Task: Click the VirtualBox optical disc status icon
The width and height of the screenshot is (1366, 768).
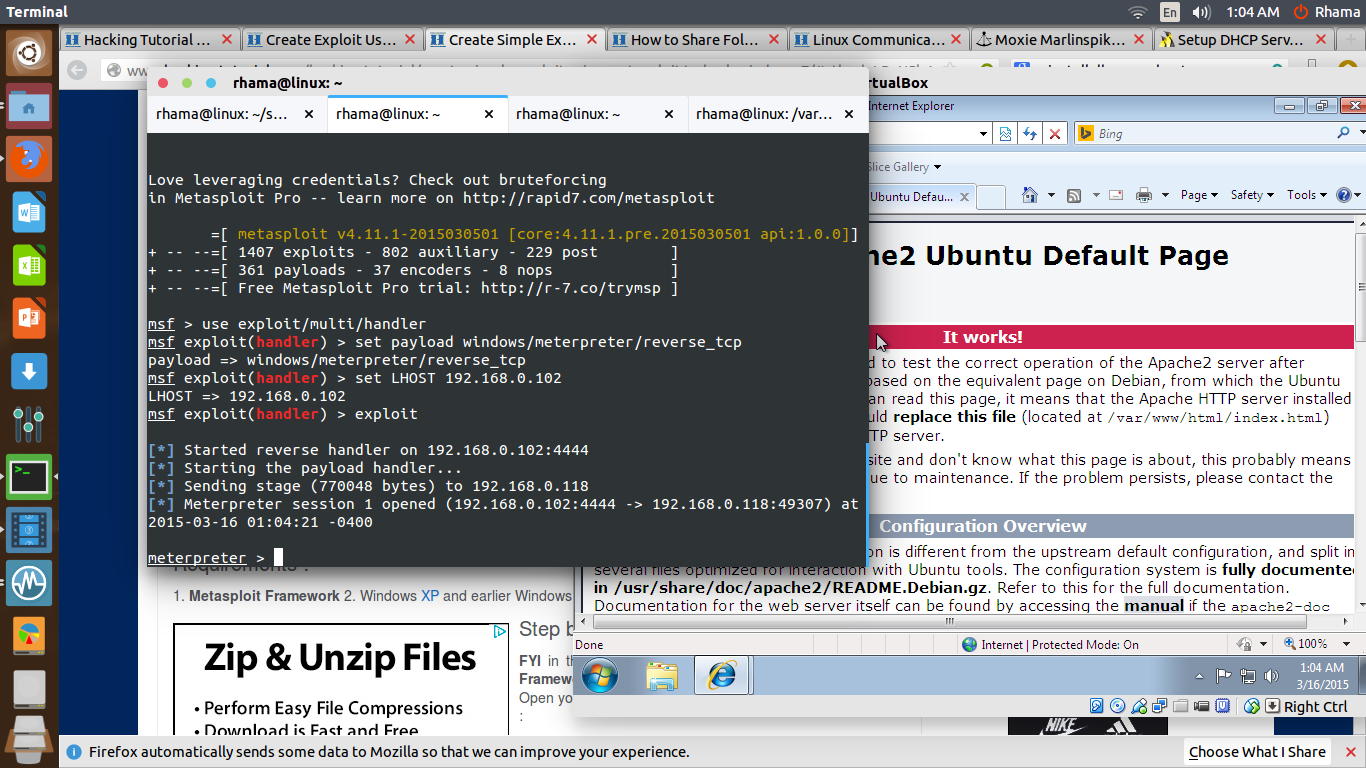Action: coord(1118,706)
